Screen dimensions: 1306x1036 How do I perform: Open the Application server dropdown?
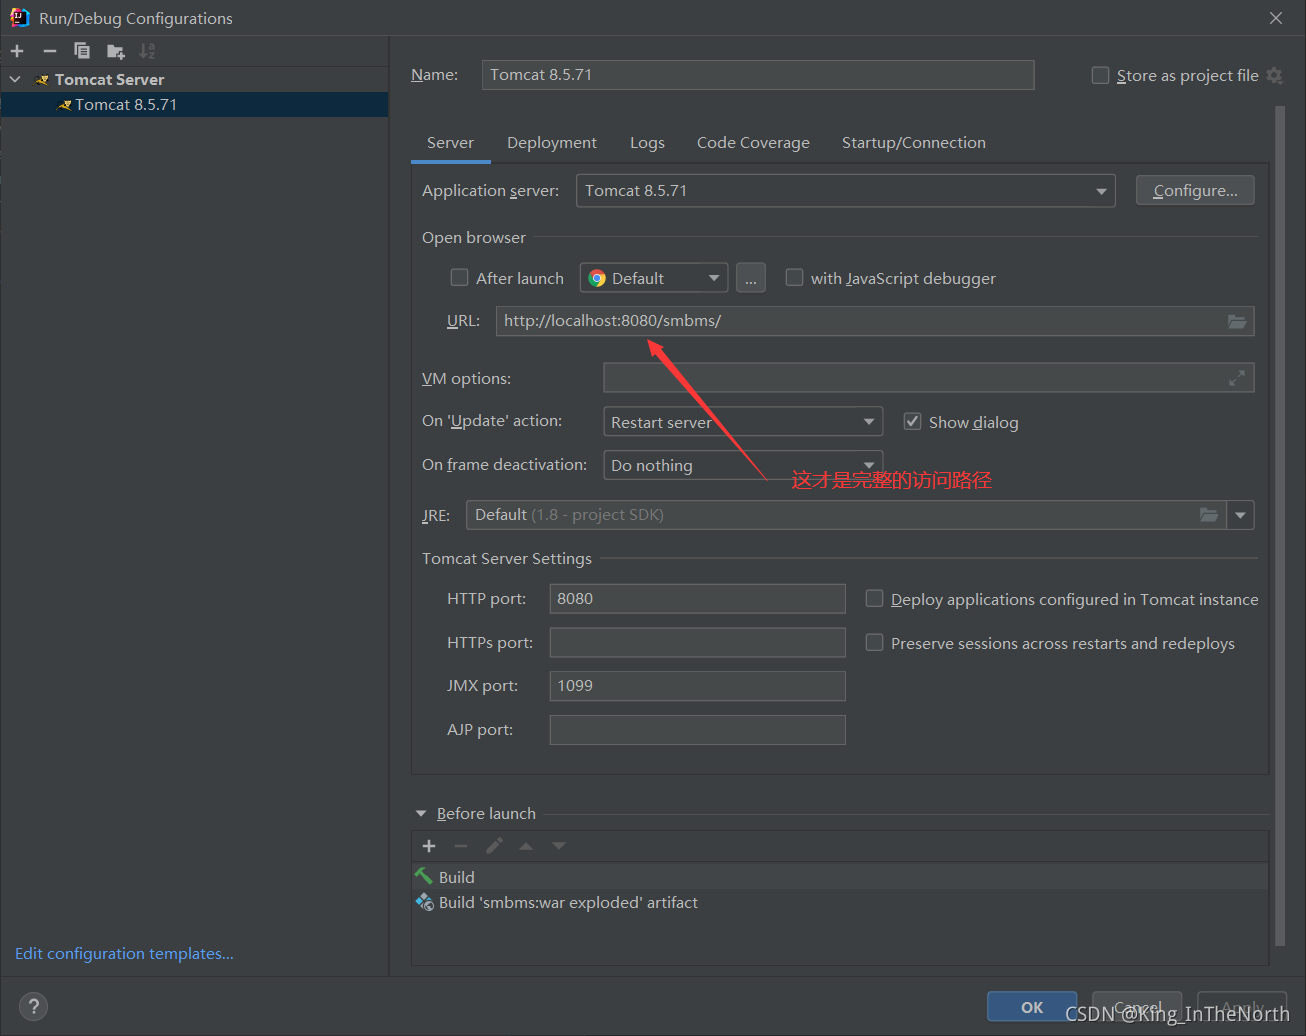846,191
